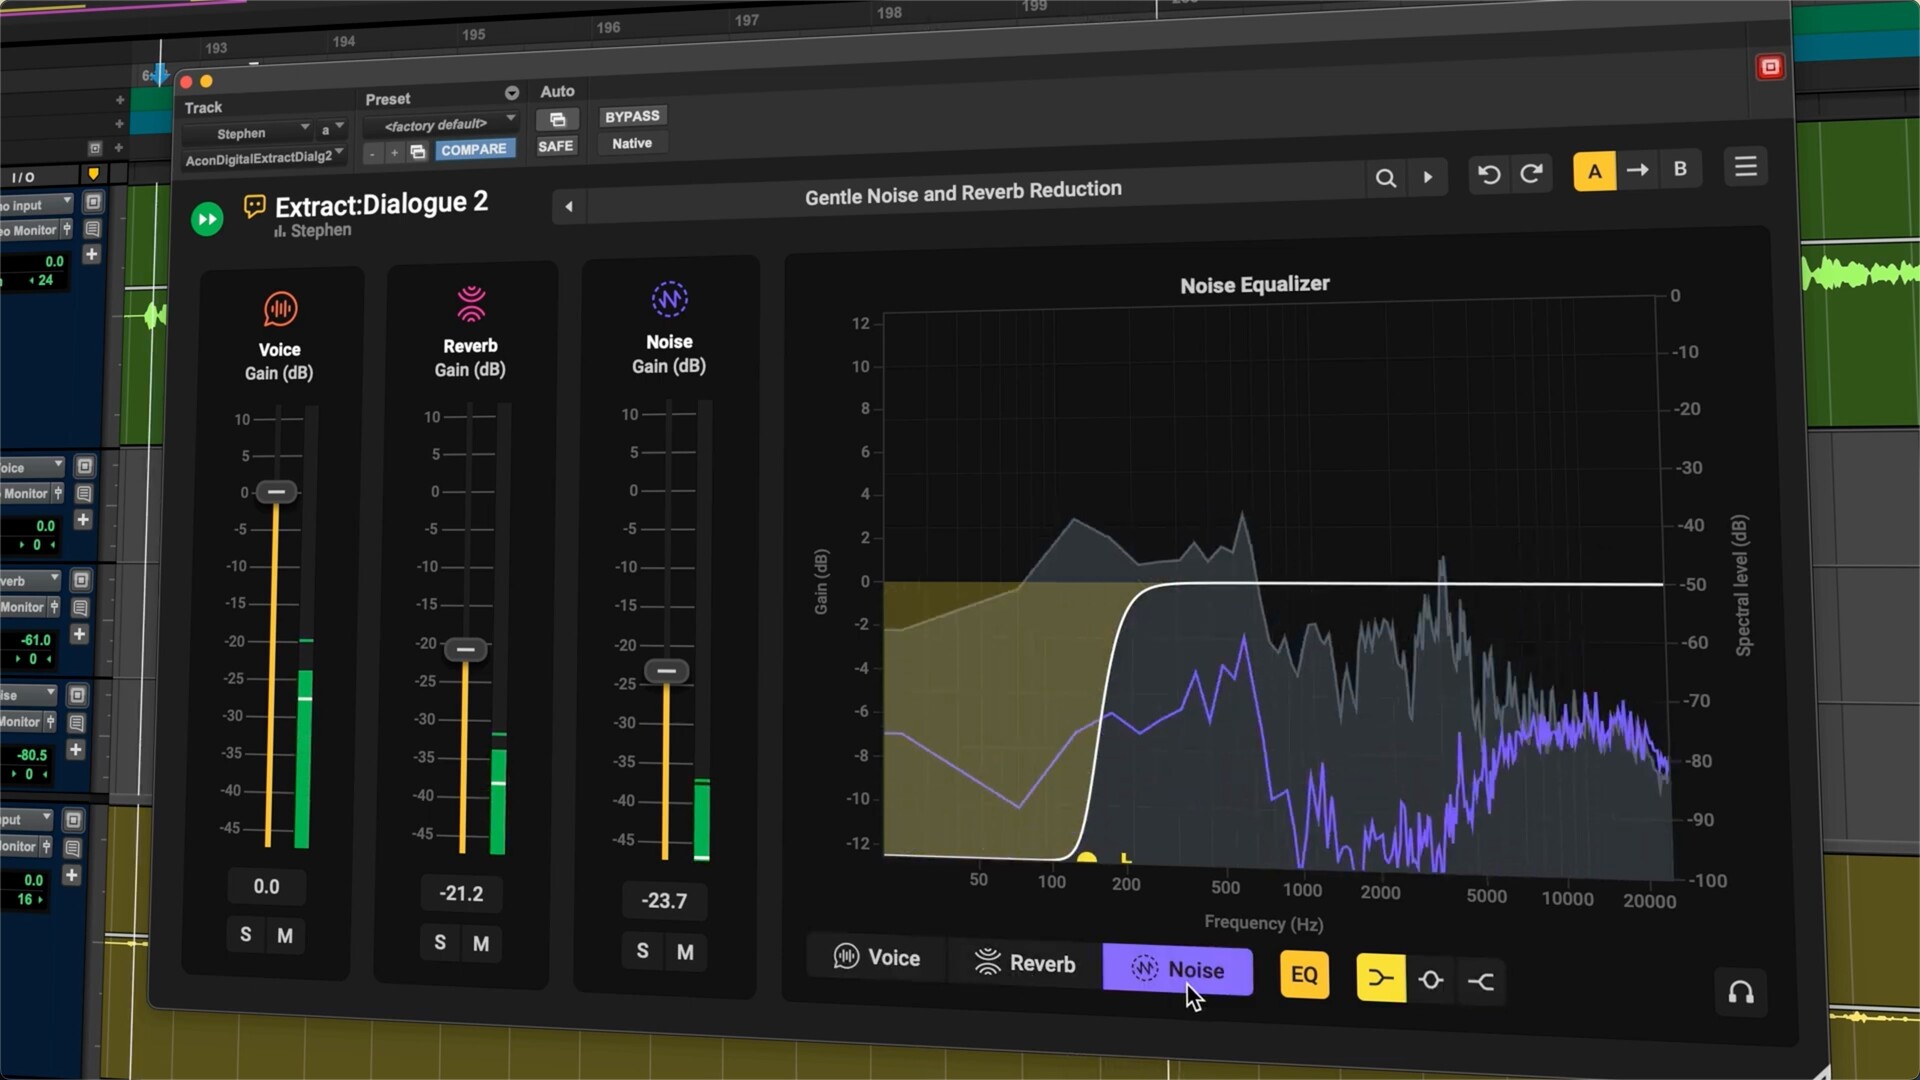Click the redo arrow icon
The image size is (1920, 1080).
[1531, 174]
